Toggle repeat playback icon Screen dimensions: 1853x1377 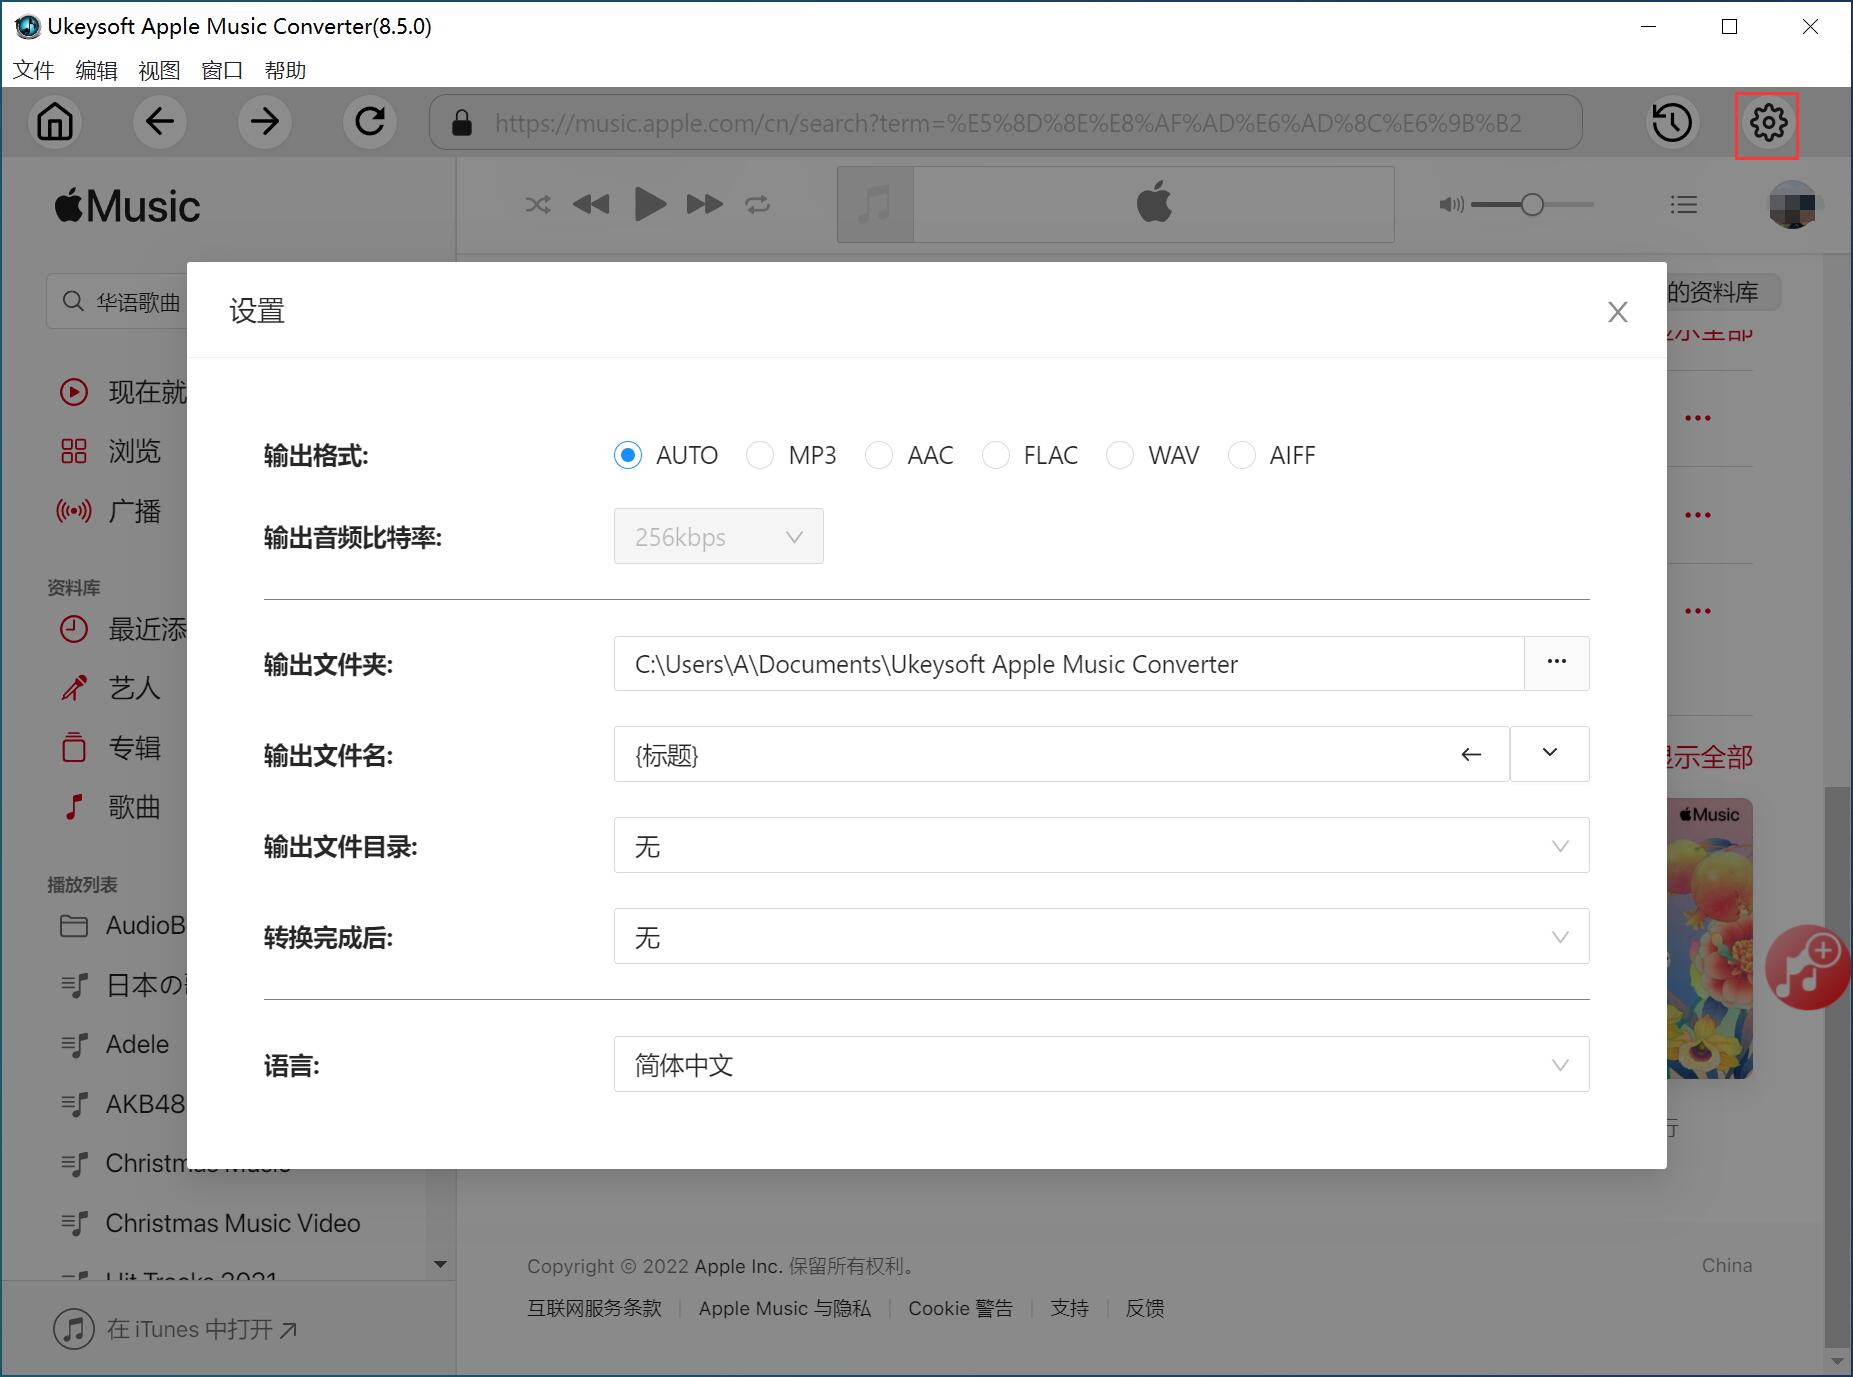coord(758,205)
